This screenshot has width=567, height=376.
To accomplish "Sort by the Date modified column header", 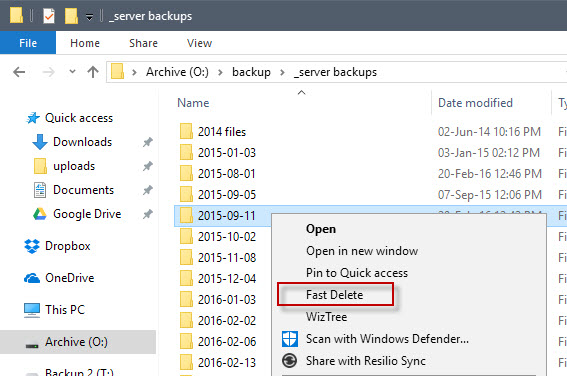I will (x=475, y=103).
